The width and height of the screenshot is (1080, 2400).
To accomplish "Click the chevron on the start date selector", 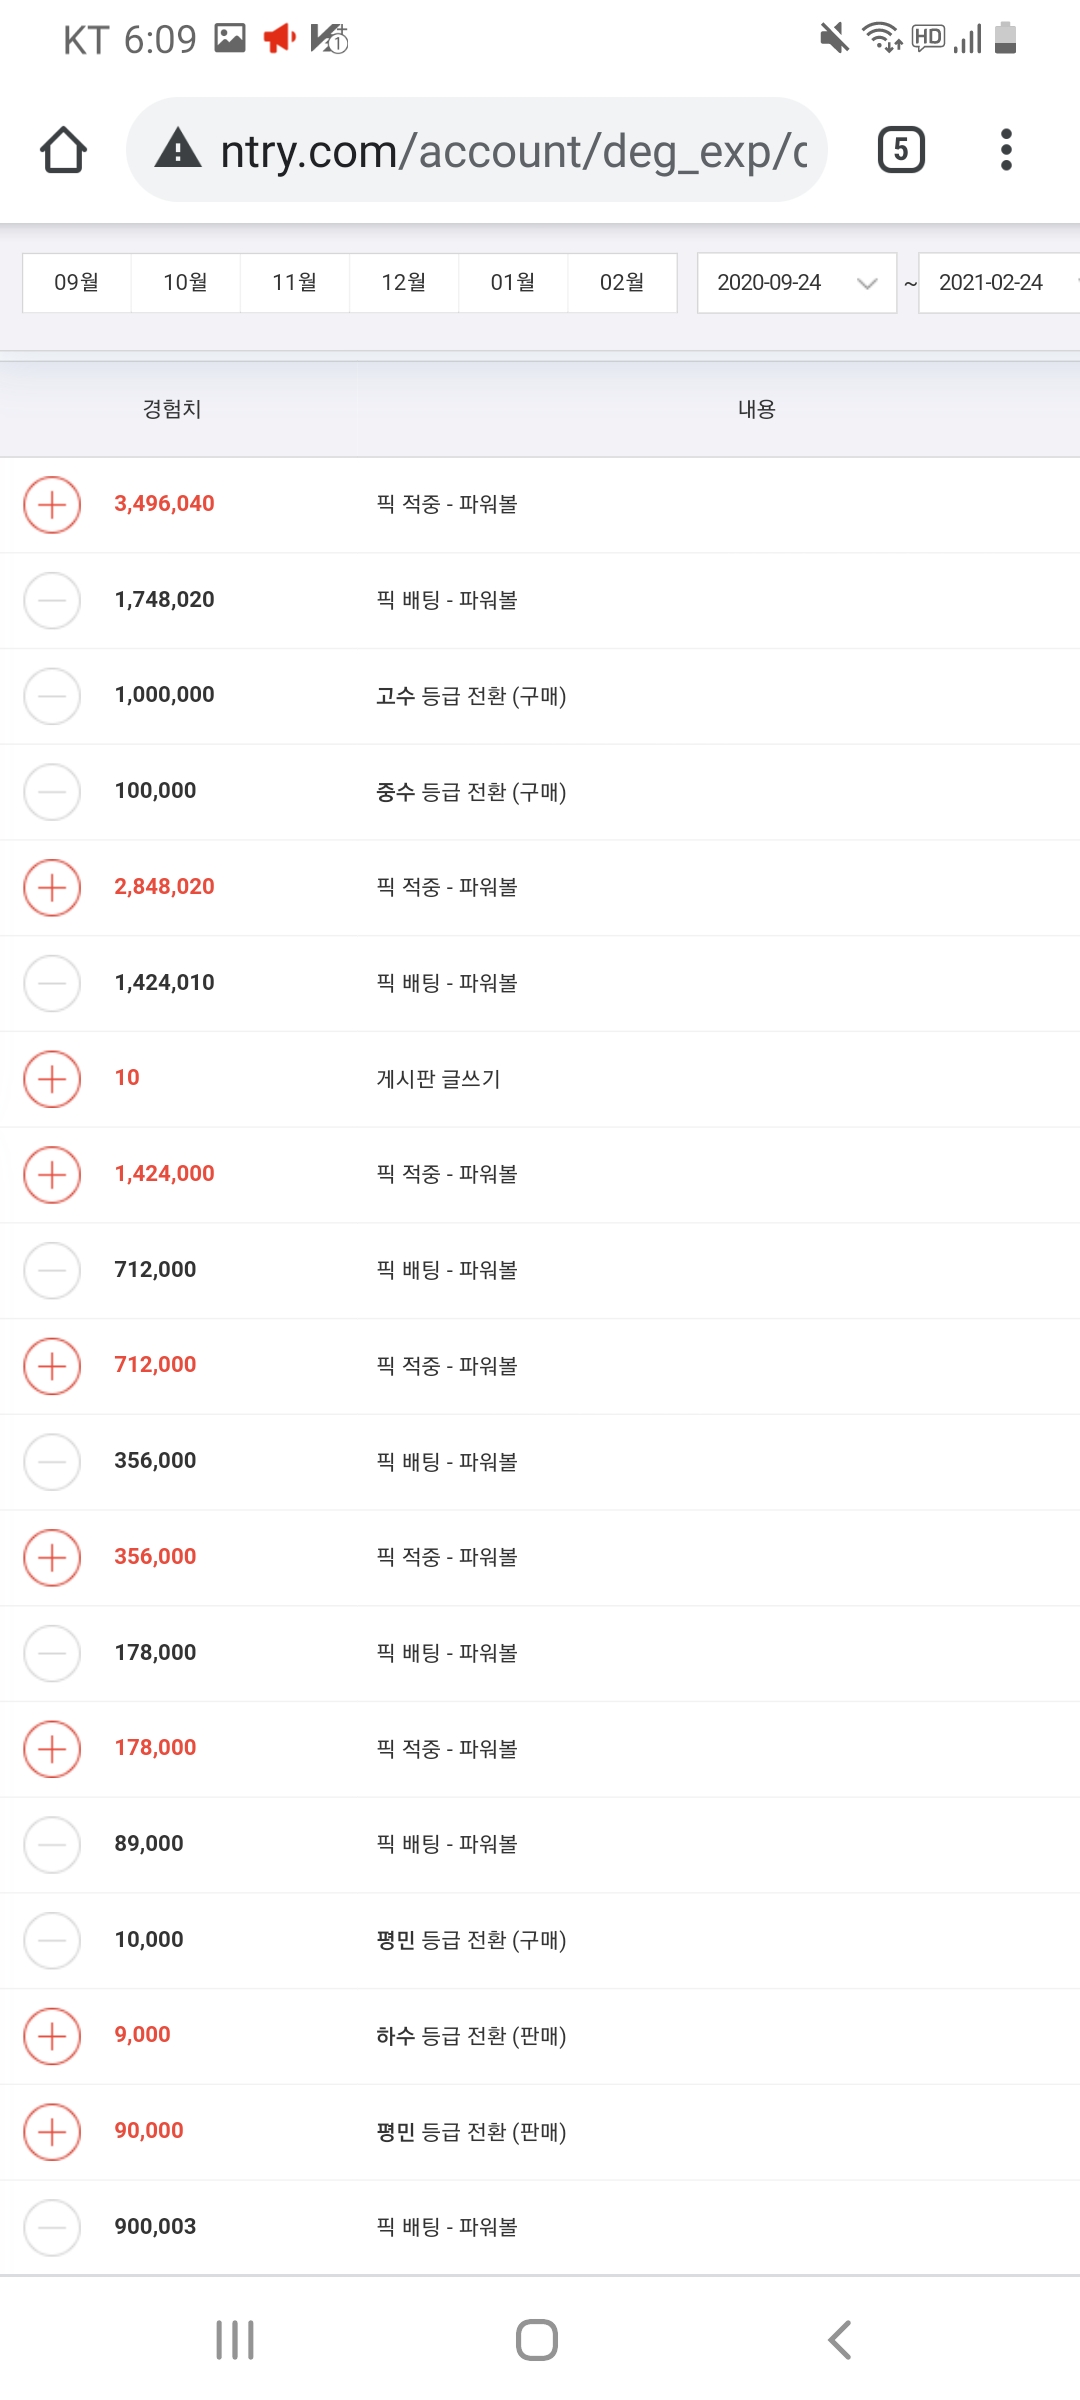I will pos(867,284).
